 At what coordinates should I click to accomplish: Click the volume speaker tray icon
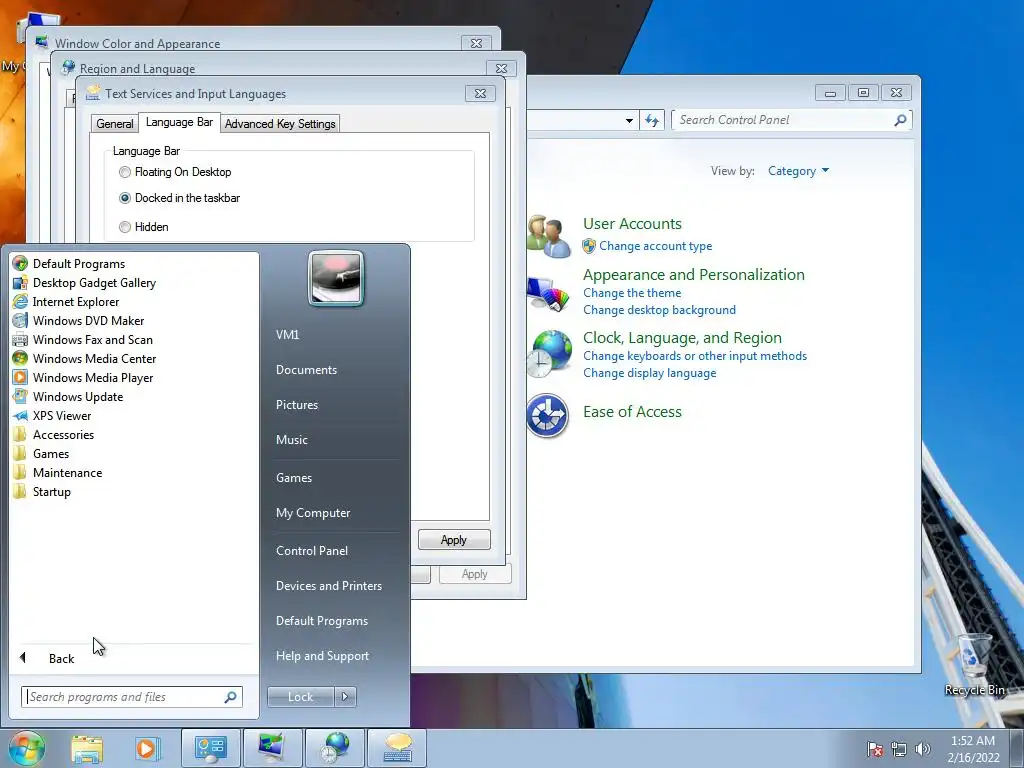(922, 749)
